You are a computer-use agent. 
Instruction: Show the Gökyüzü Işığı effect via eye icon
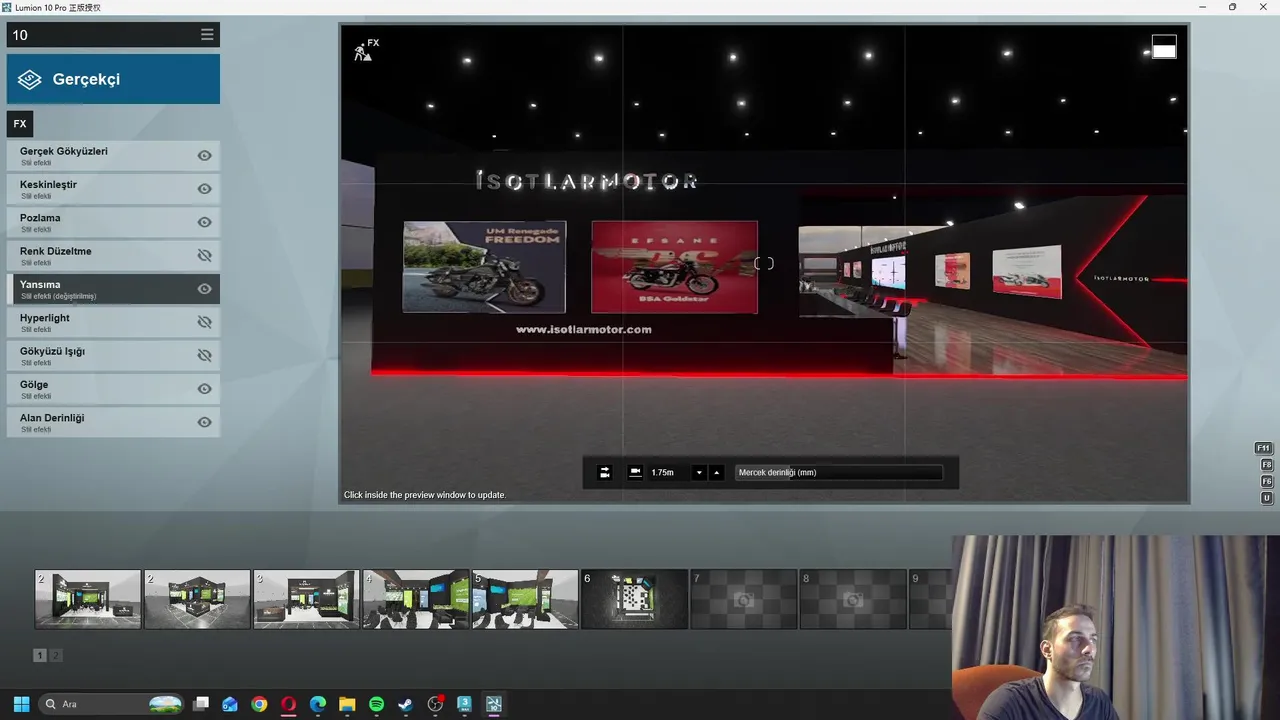pos(204,356)
